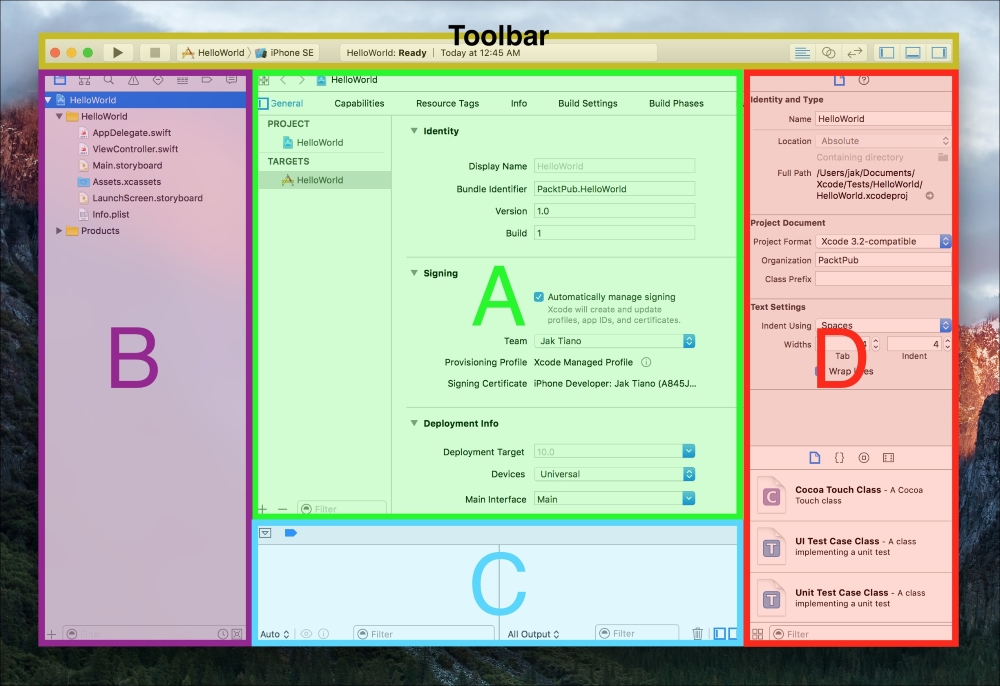Click the Bundle Identifier field
Image resolution: width=1000 pixels, height=686 pixels.
[614, 189]
